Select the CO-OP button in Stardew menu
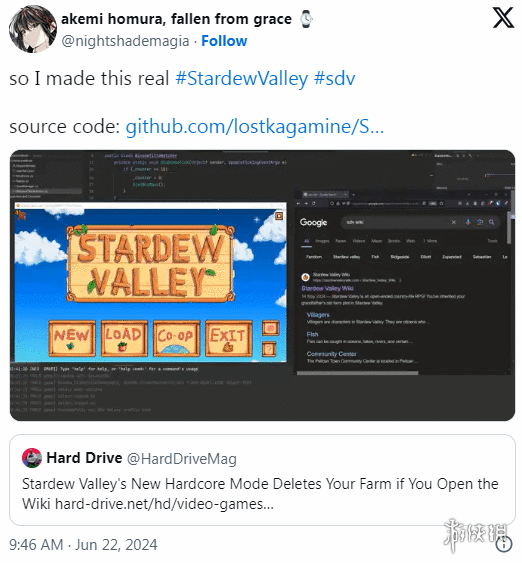The width and height of the screenshot is (522, 563). (x=176, y=338)
